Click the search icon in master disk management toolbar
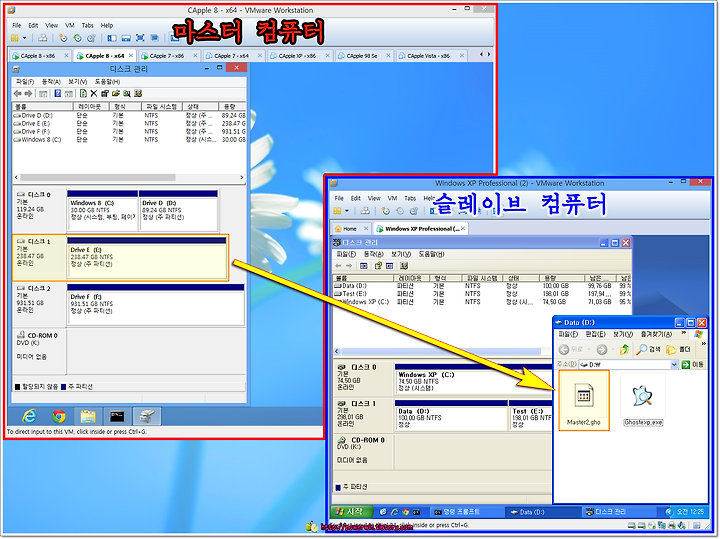Viewport: 720px width, 539px height. pos(127,94)
